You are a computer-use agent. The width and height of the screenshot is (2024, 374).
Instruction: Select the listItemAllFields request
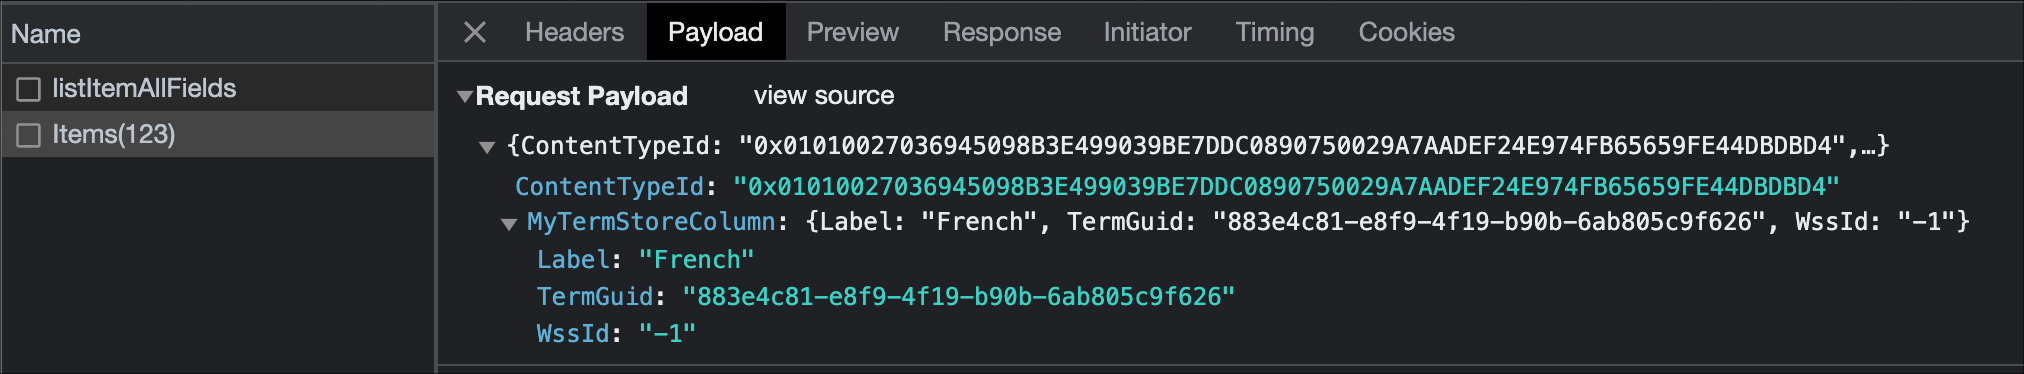click(218, 88)
